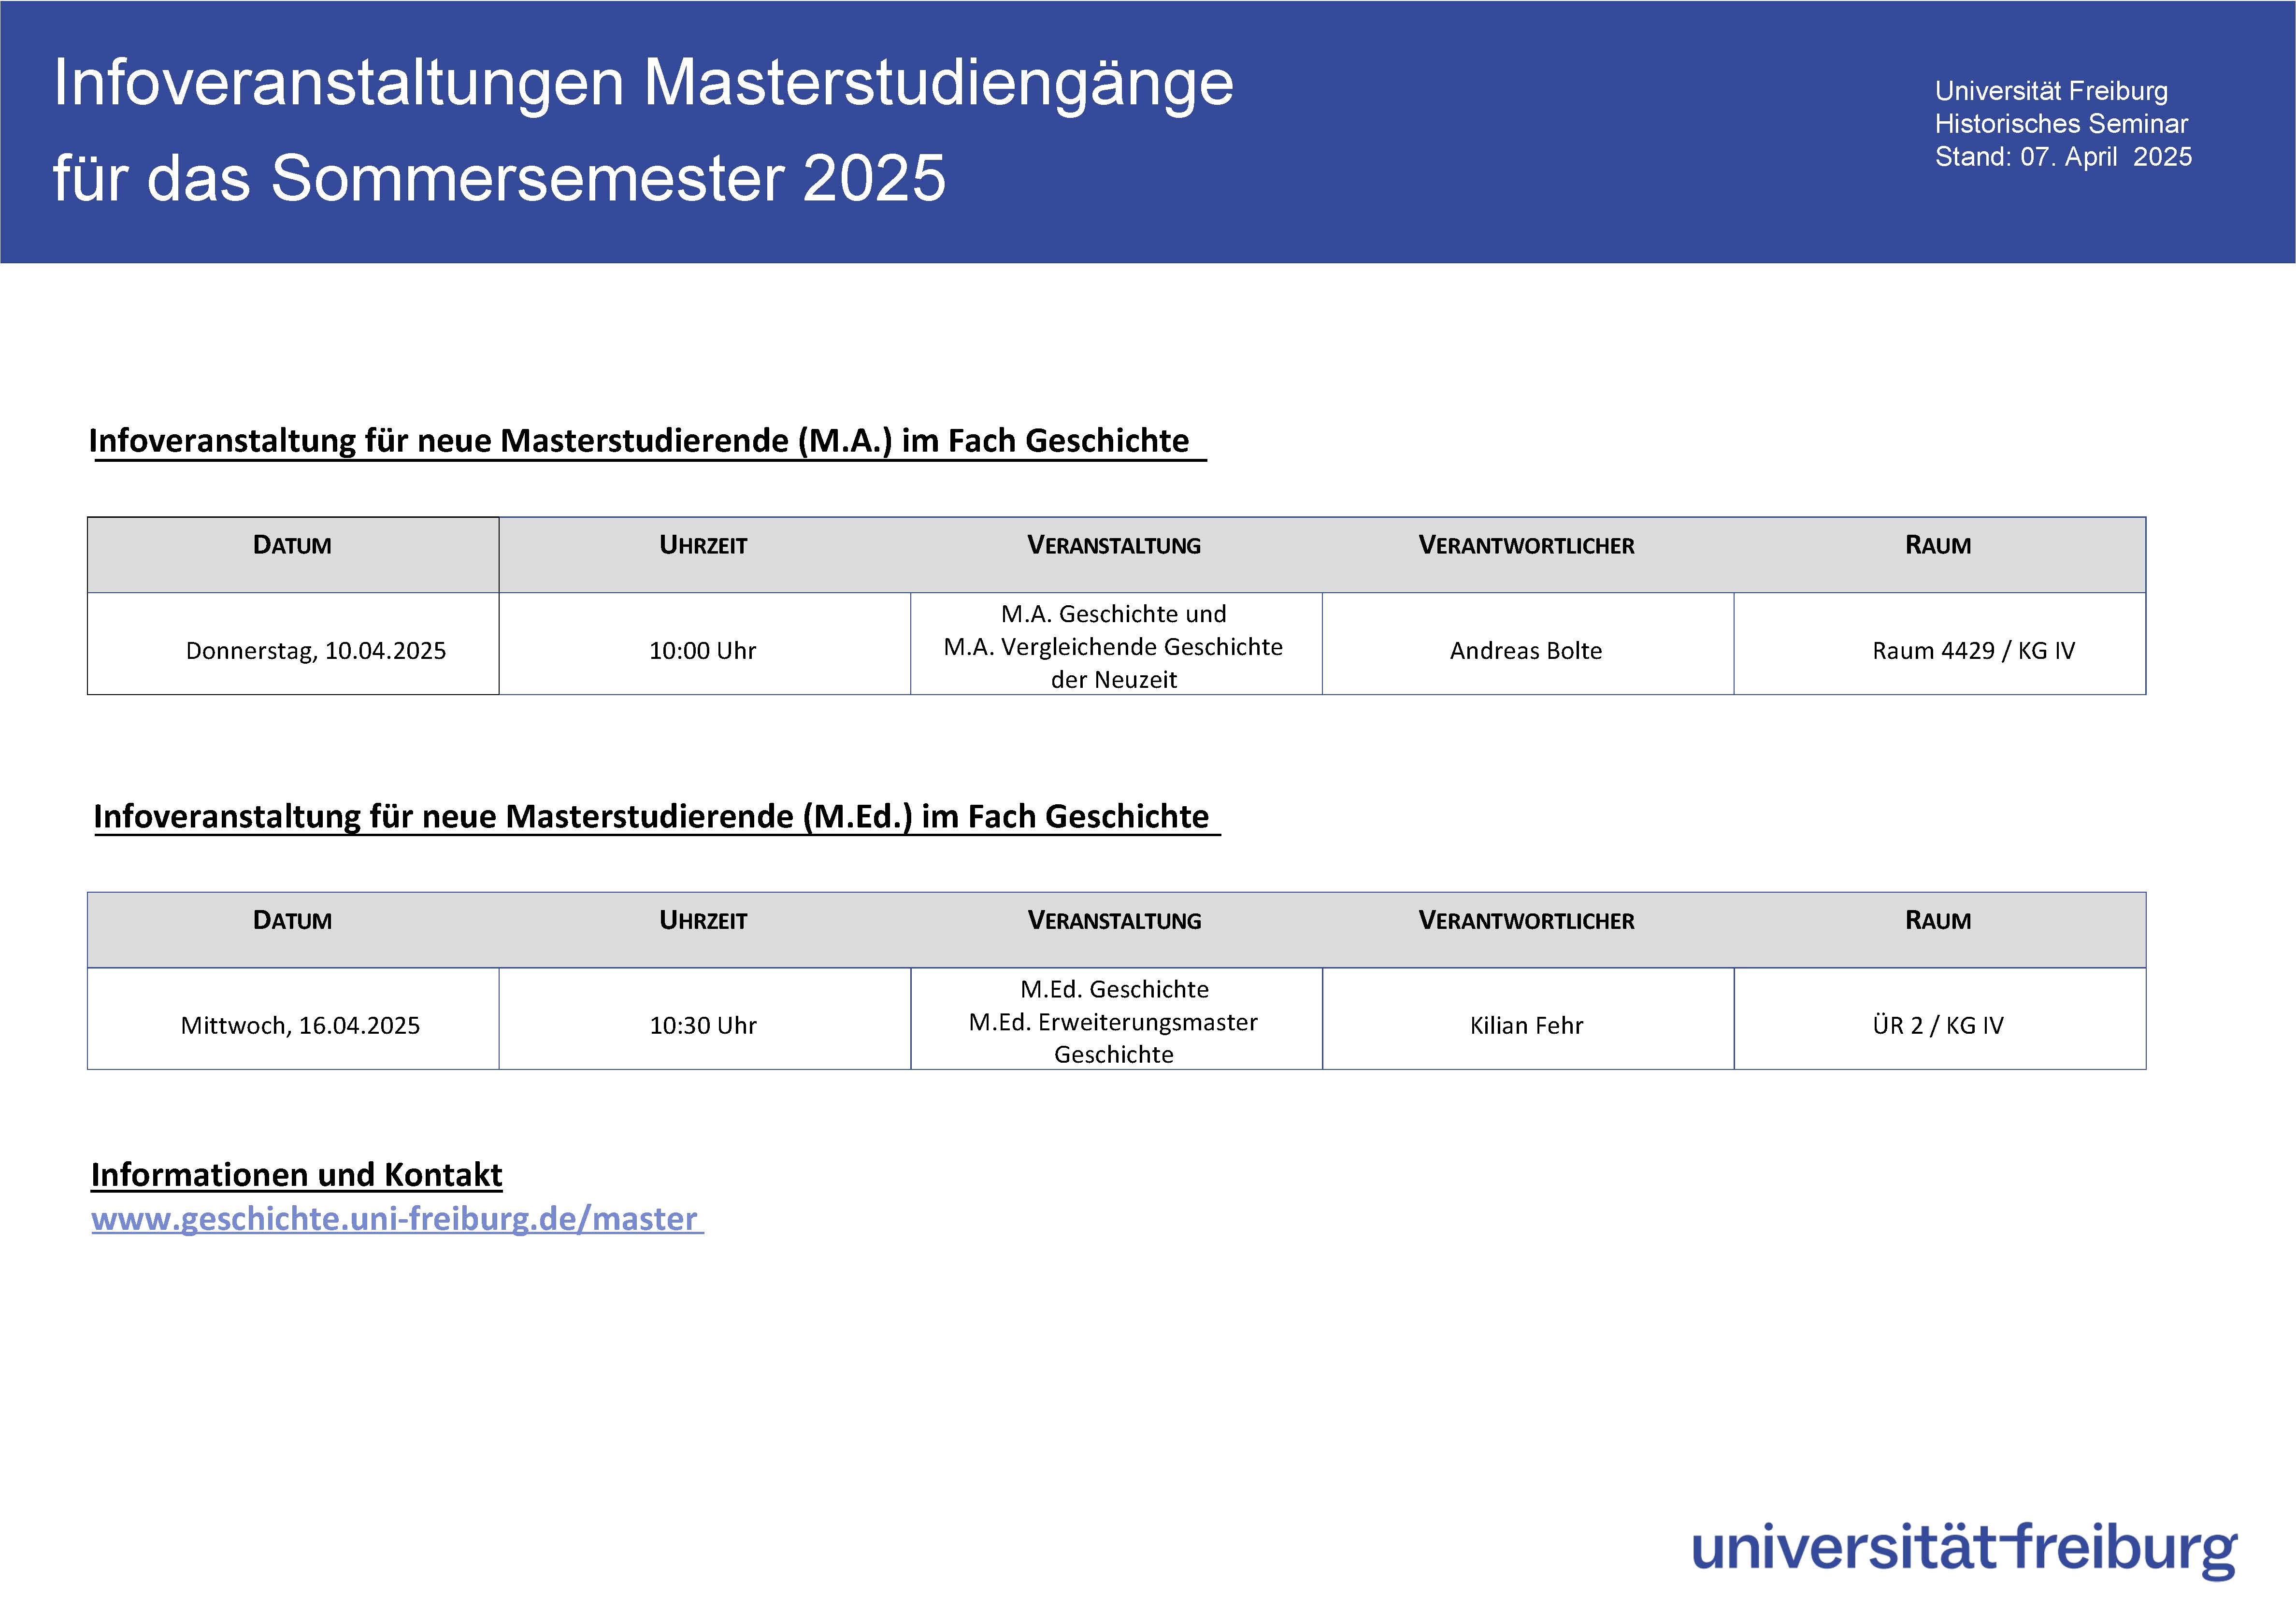
Task: Click the 'Veranstaltung' header in the M.Ed. table
Action: coord(1114,920)
